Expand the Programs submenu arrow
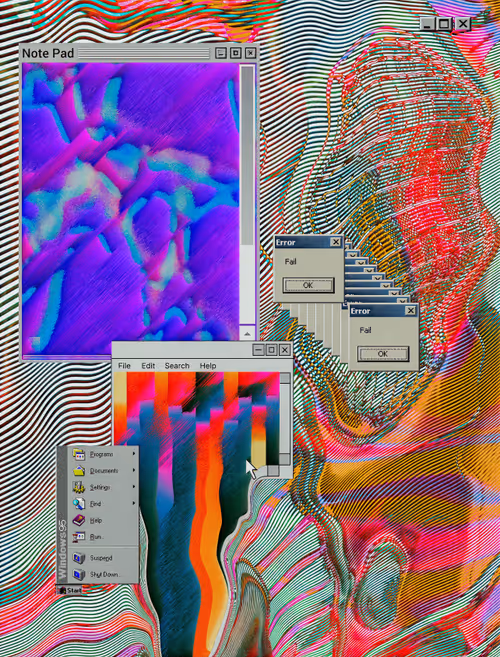Viewport: 500px width, 657px height. pos(135,454)
